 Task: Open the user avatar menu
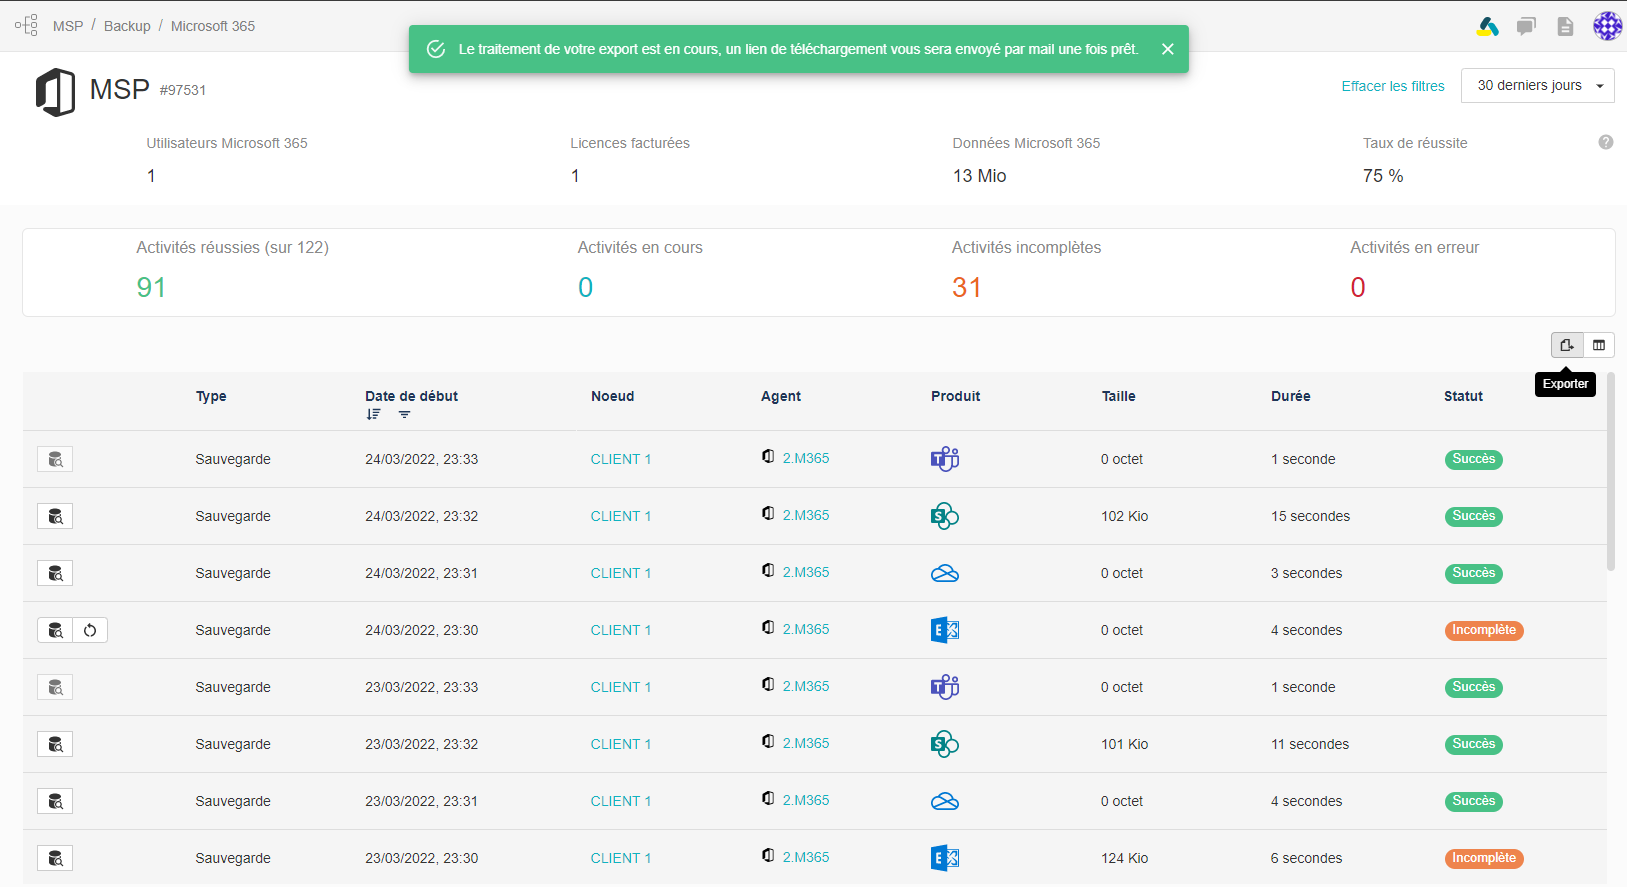point(1607,26)
